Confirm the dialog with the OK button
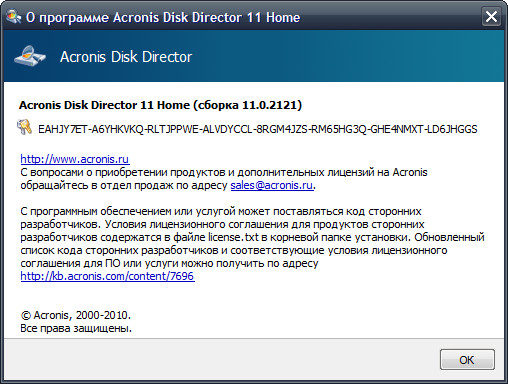508x384 pixels. click(467, 360)
